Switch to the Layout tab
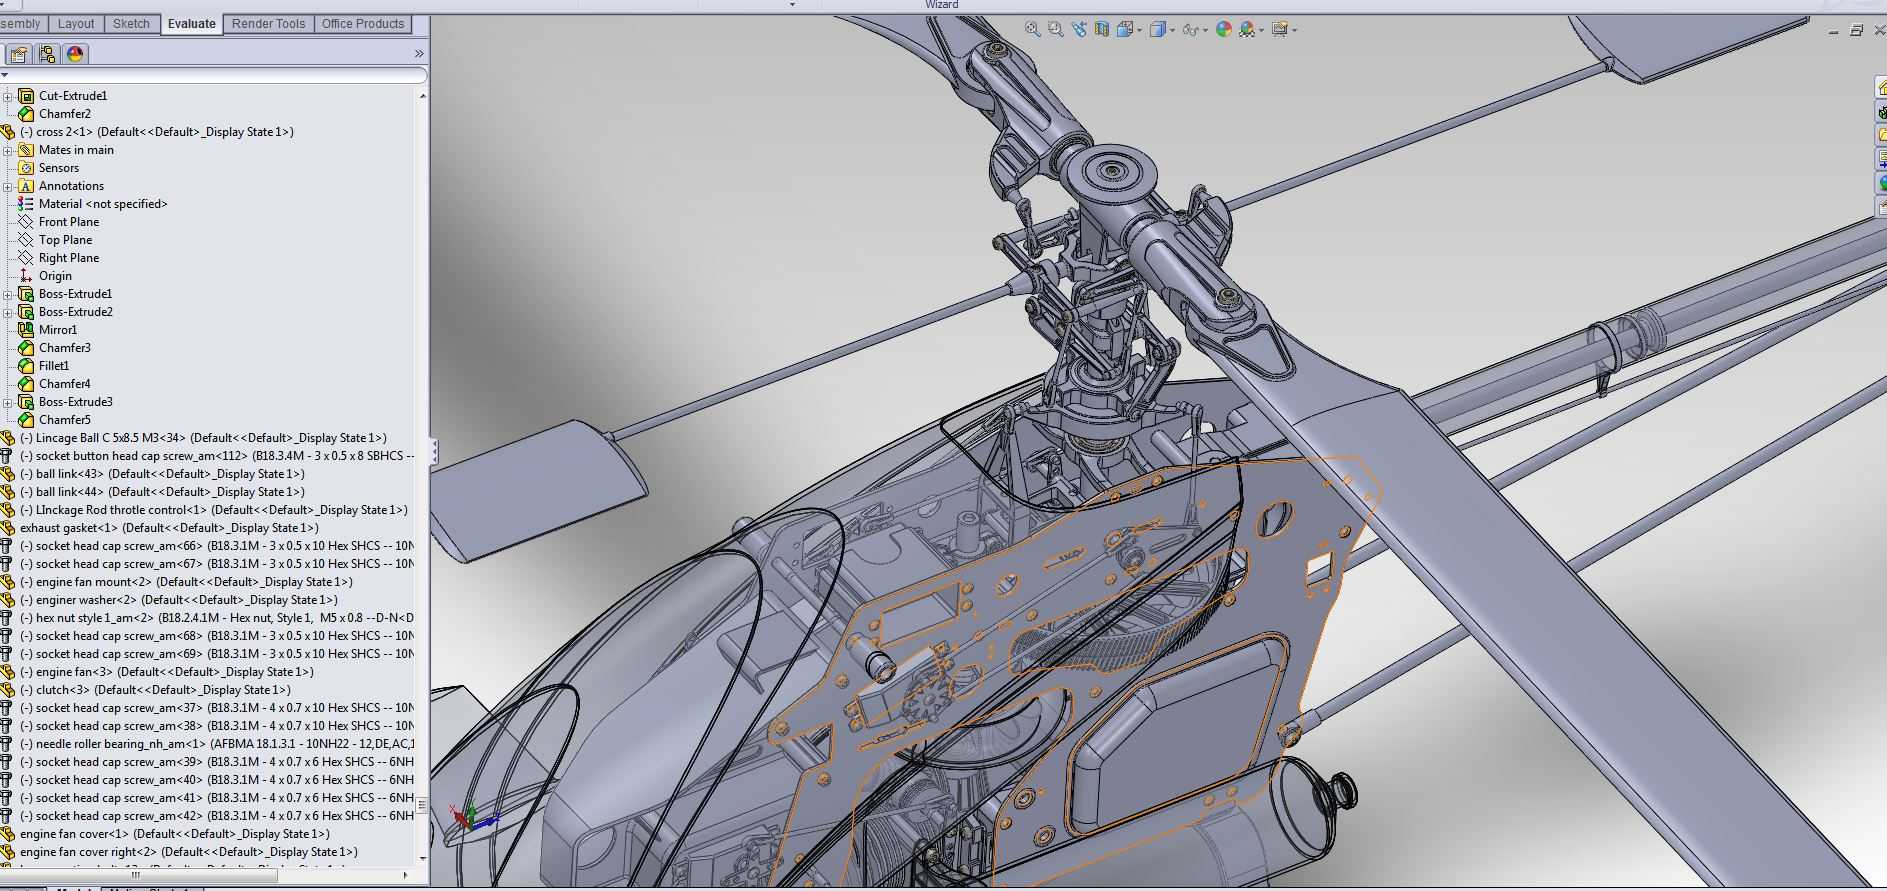1887x891 pixels. click(76, 24)
